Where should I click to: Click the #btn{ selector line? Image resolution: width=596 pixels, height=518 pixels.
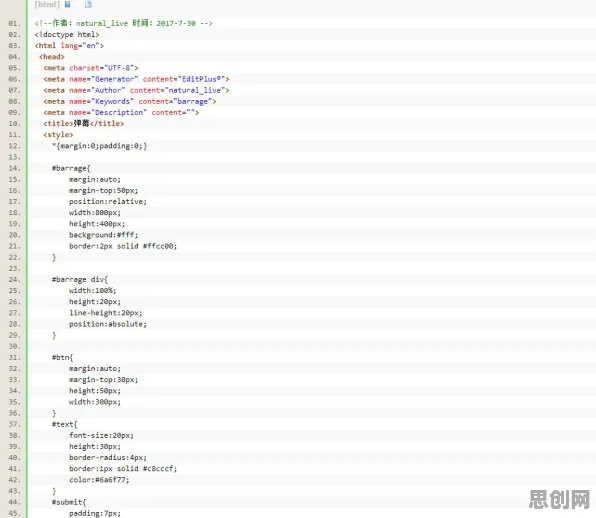62,357
